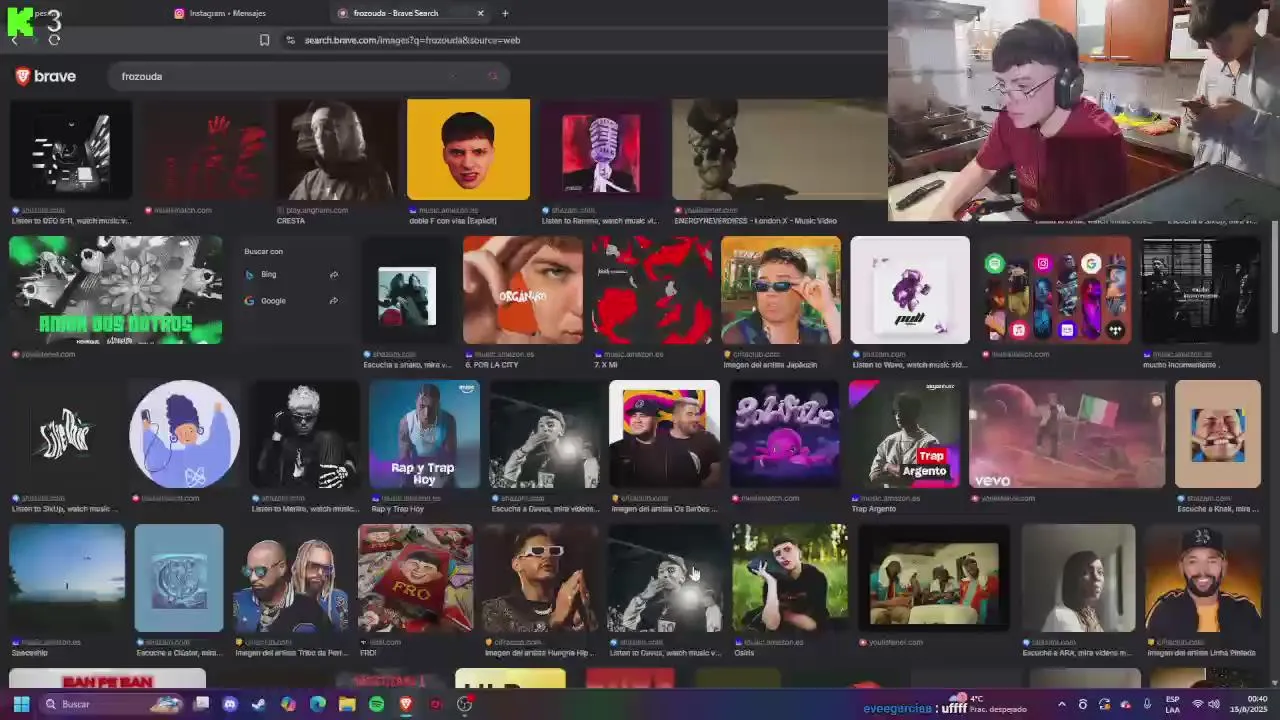Screen dimensions: 1280x720
Task: Open File Explorer from the taskbar
Action: [347, 704]
